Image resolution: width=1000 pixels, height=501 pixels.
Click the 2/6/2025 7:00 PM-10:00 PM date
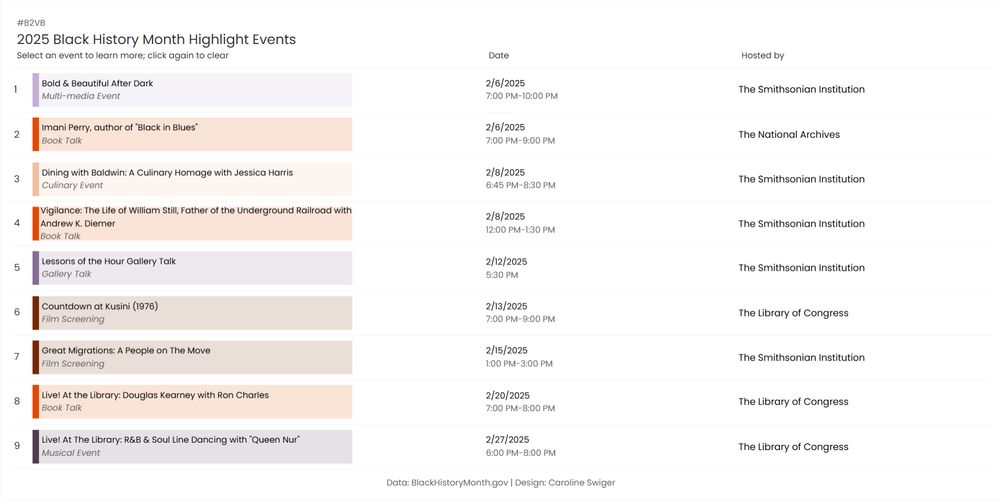521,90
